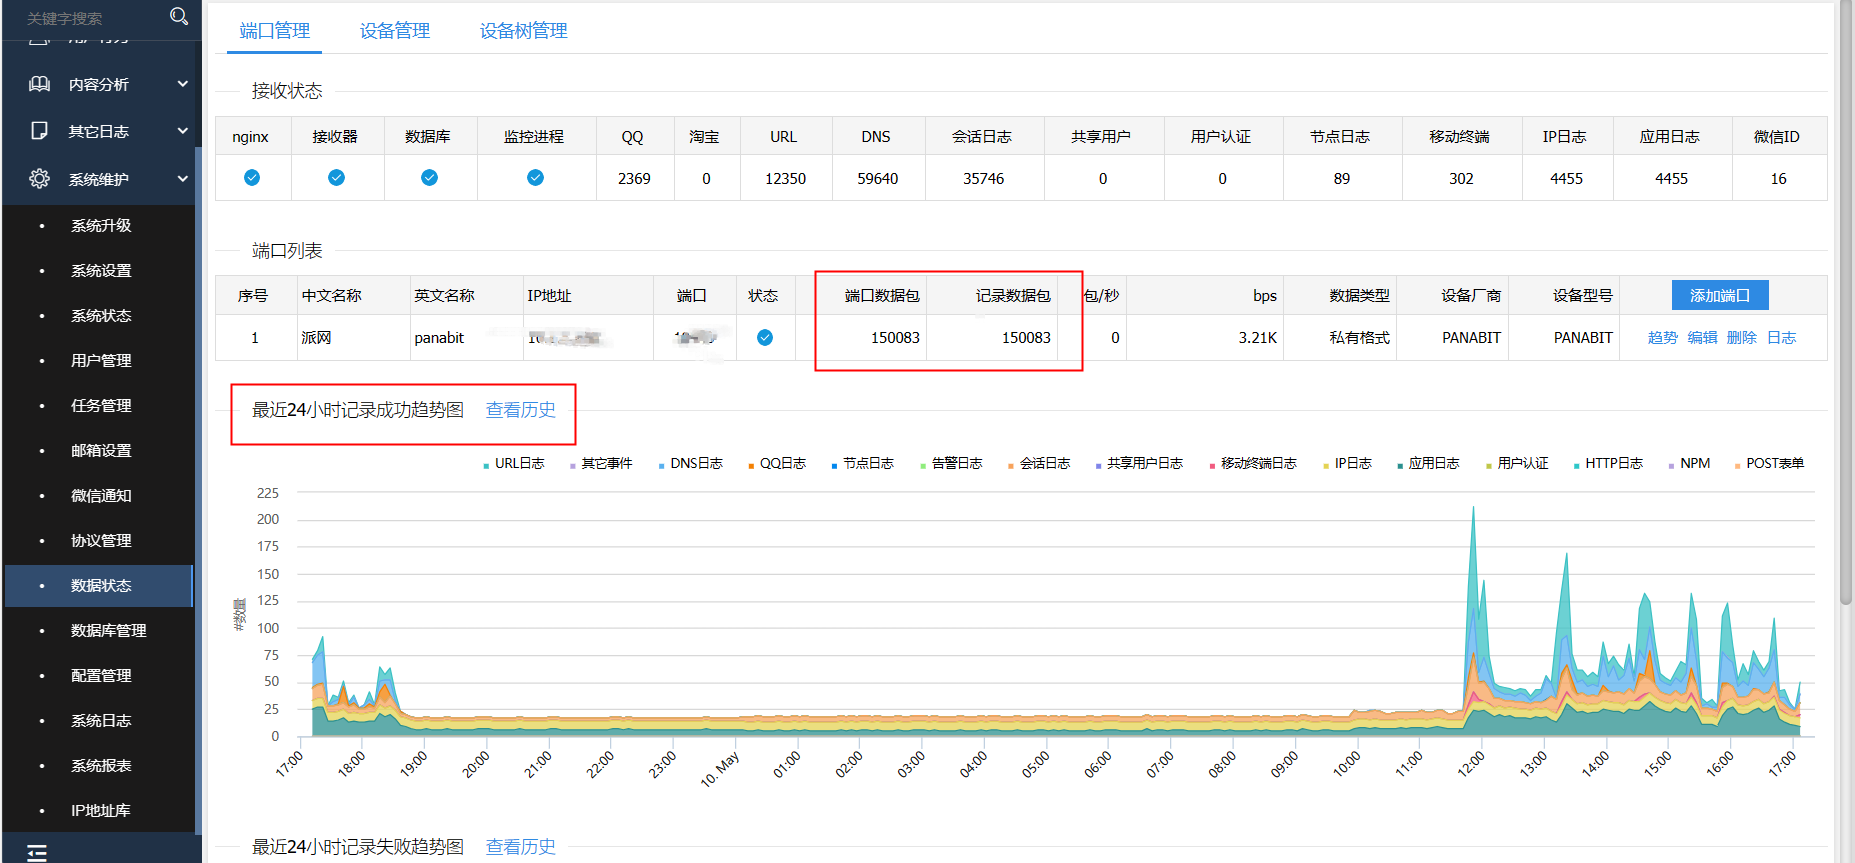Open 微信通知 in the sidebar
This screenshot has width=1855, height=863.
point(101,496)
